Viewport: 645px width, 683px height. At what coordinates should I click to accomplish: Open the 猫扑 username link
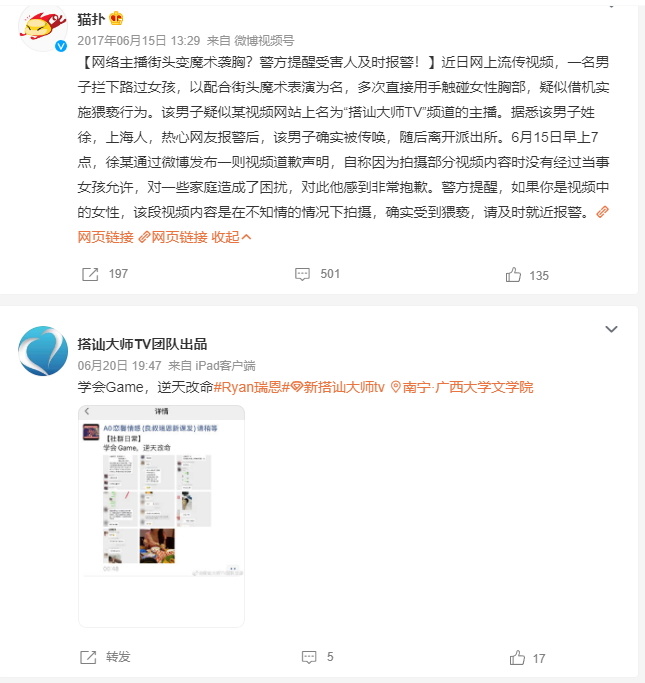tap(91, 19)
